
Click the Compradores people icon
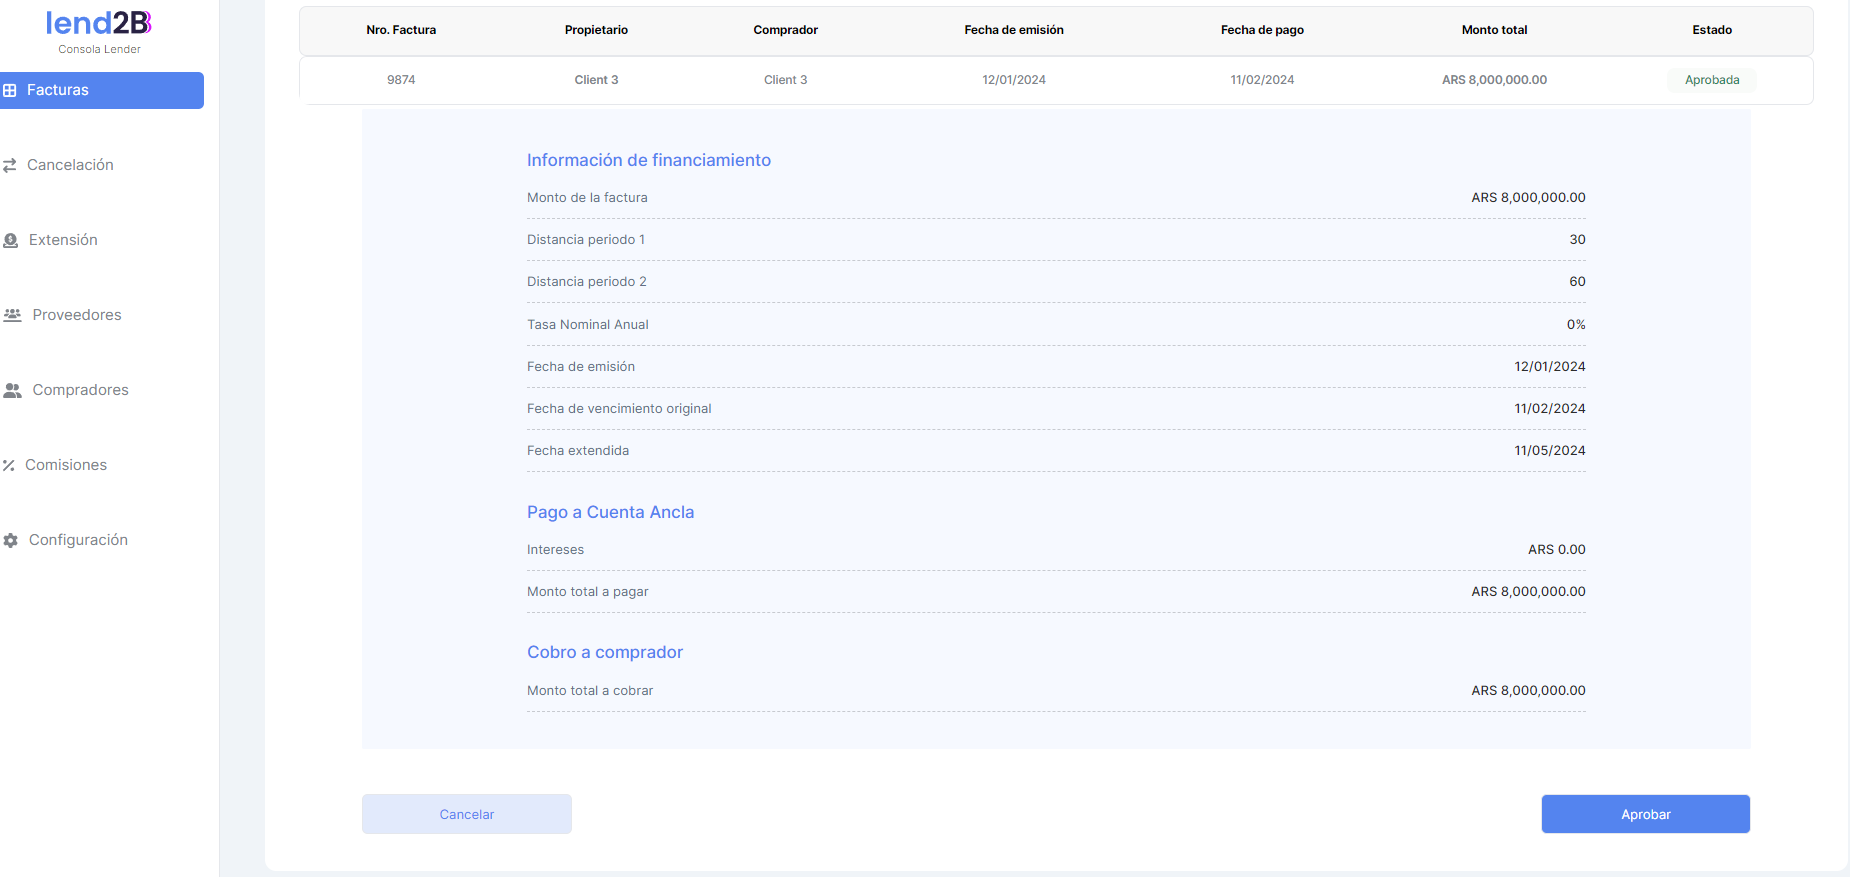point(12,390)
